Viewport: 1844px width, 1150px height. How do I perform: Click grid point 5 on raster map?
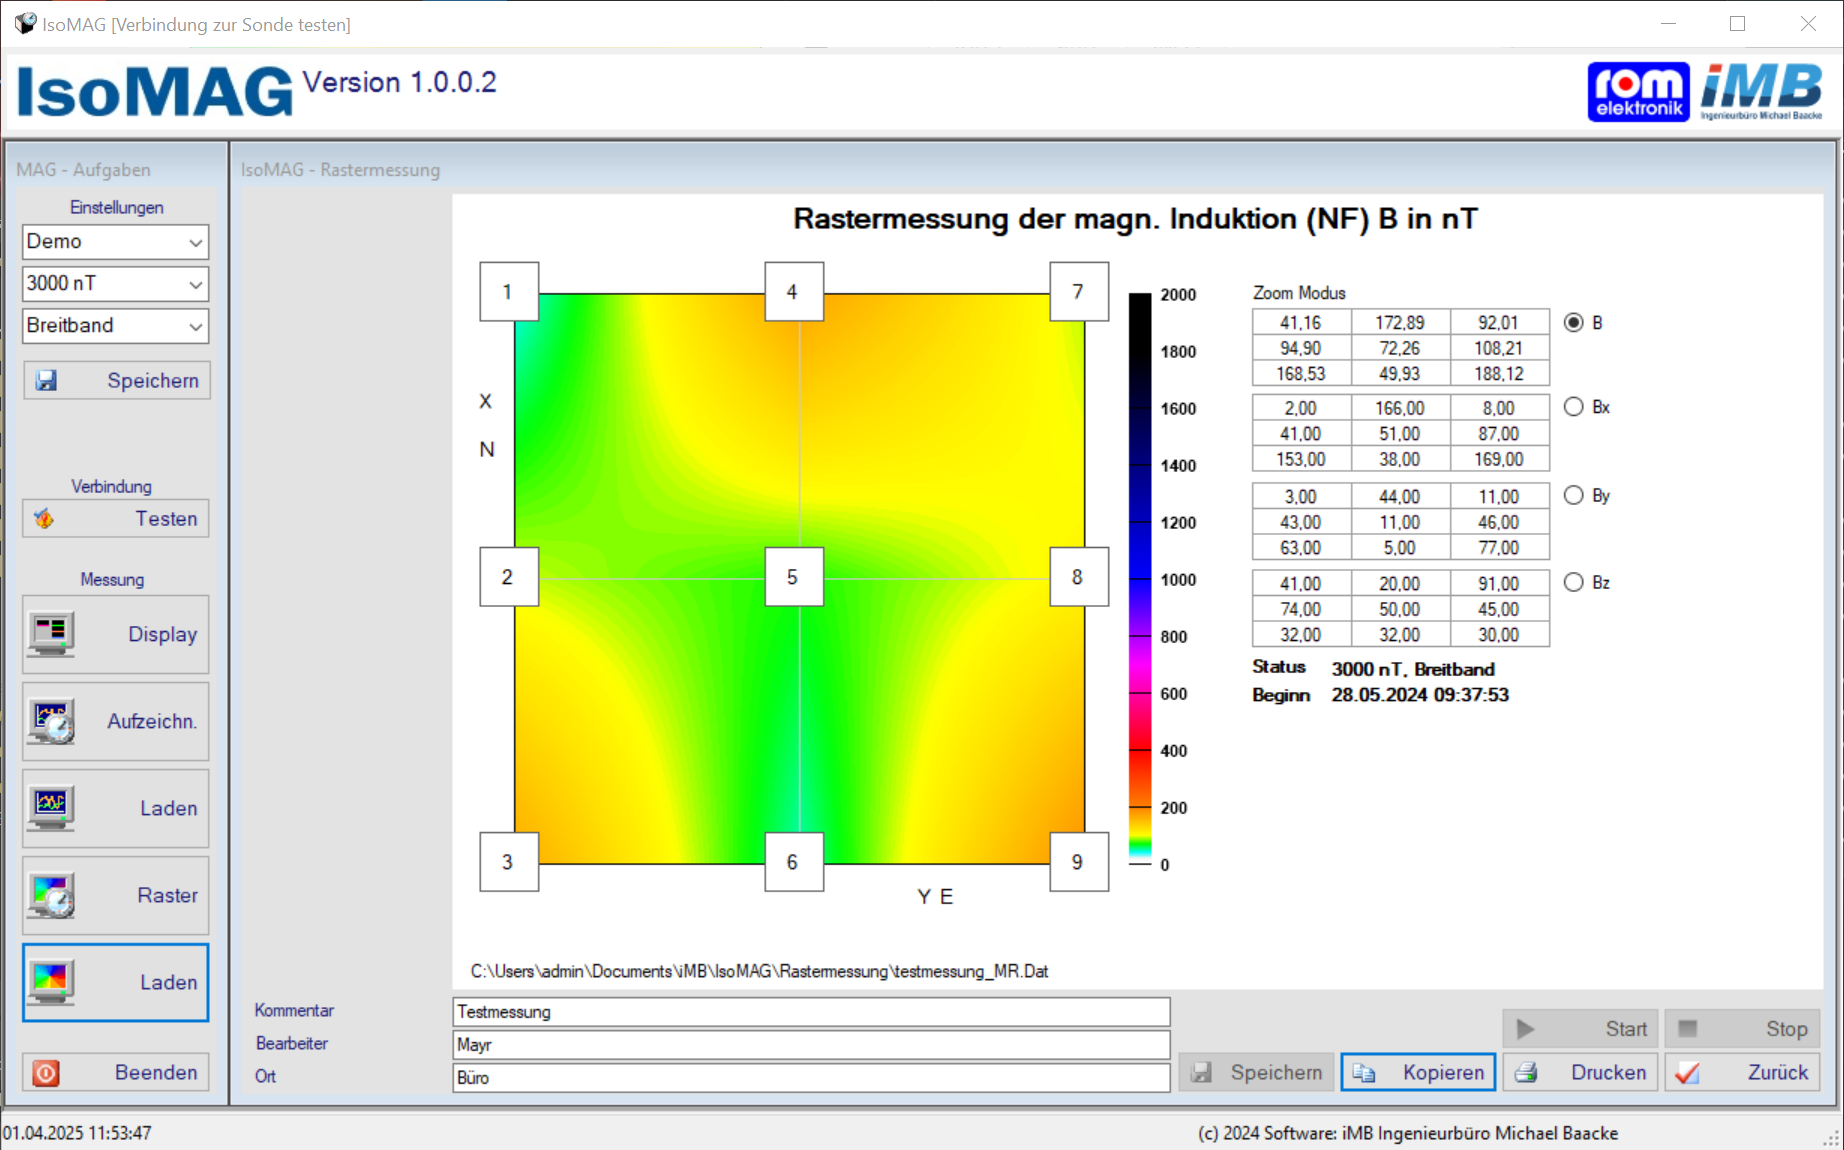[x=793, y=577]
